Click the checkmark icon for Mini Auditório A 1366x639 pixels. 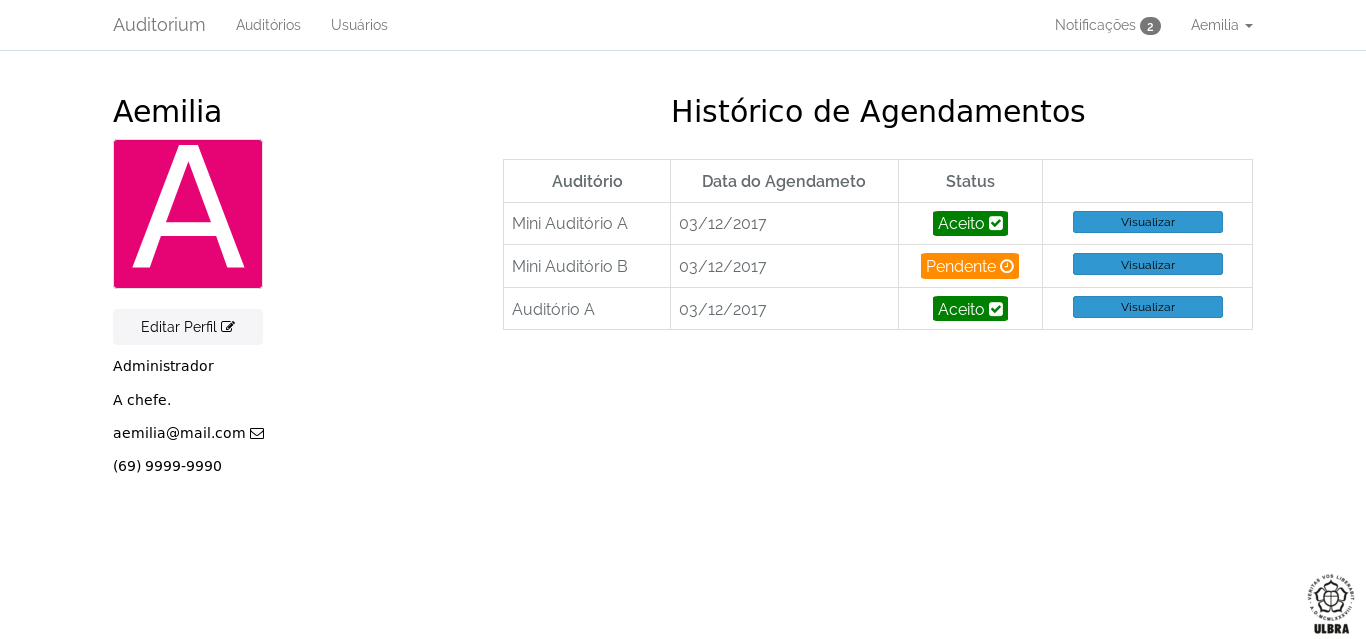click(996, 223)
